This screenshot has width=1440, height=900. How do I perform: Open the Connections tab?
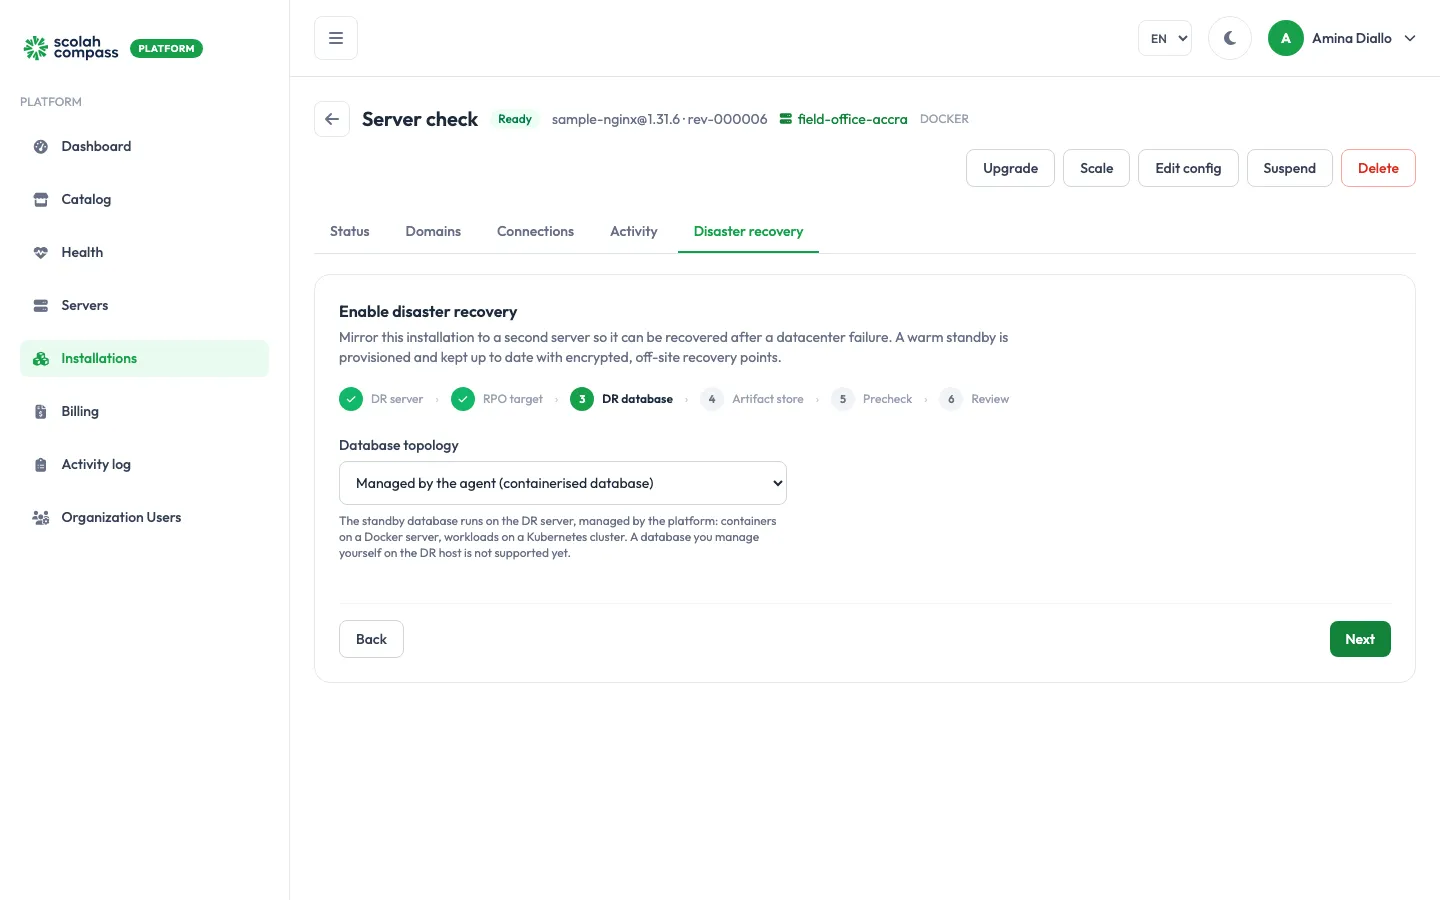(x=535, y=232)
